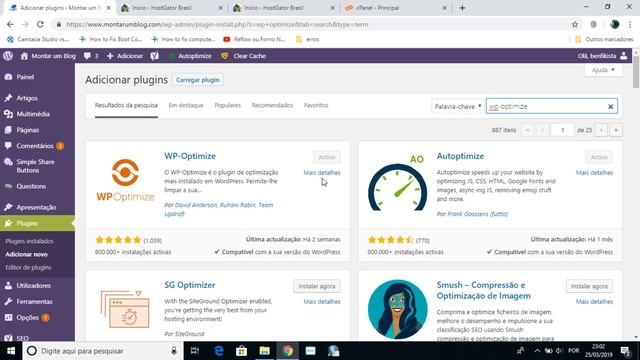Viewport: 640px width, 360px height.
Task: Open Simple Share Buttons settings
Action: click(37, 166)
